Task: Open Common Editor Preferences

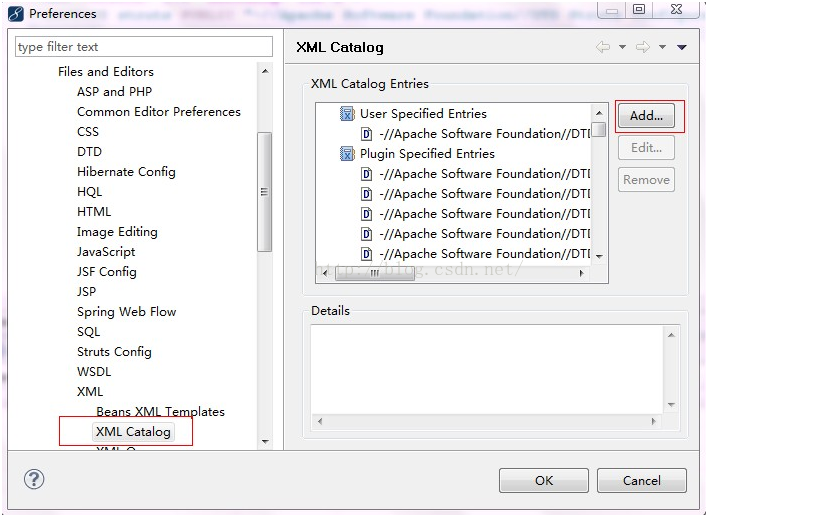Action: click(x=159, y=112)
